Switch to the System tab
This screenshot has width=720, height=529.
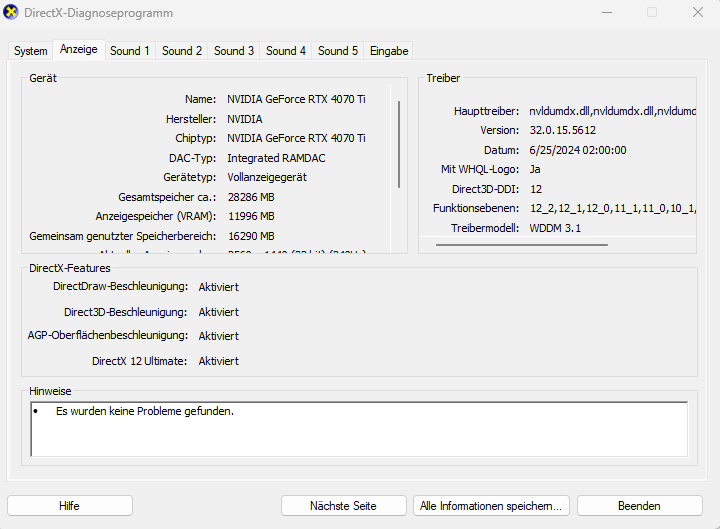click(30, 51)
